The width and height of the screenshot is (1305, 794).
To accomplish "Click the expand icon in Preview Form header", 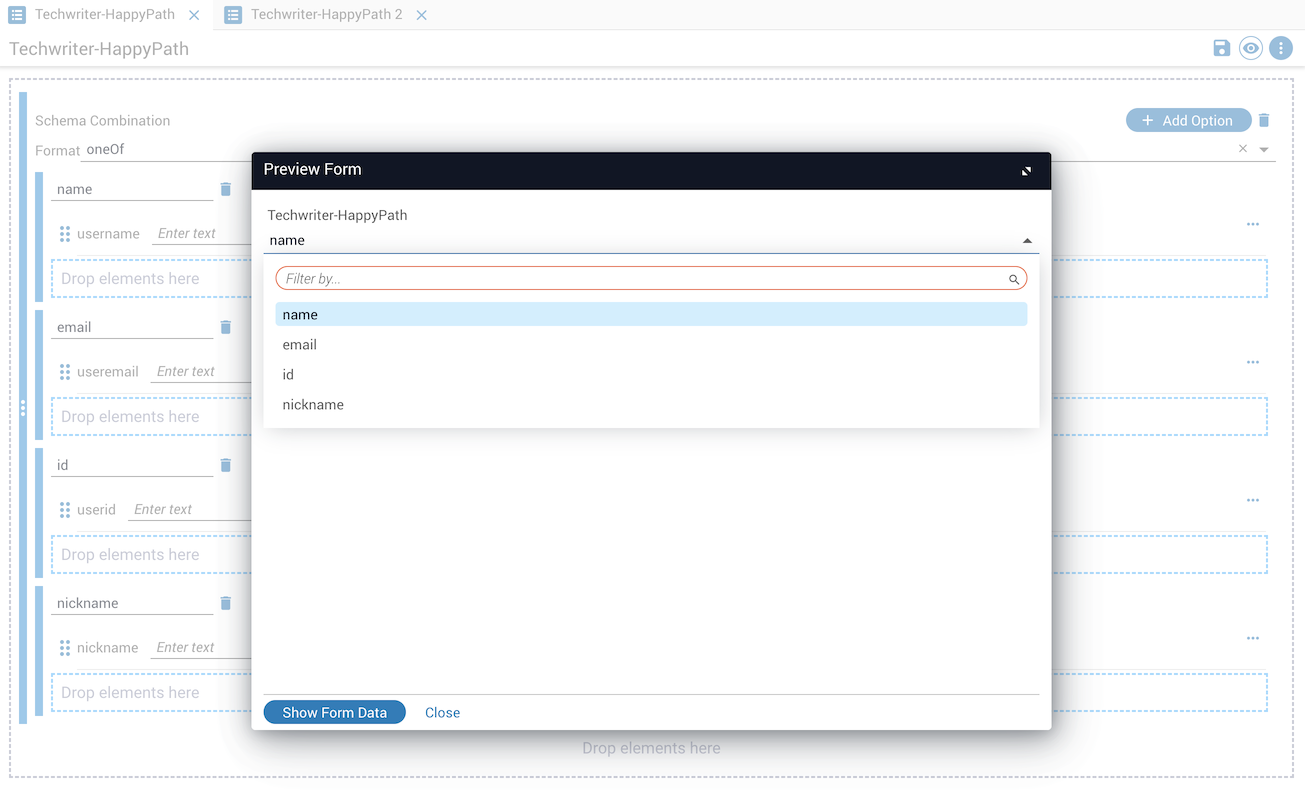I will (x=1026, y=171).
